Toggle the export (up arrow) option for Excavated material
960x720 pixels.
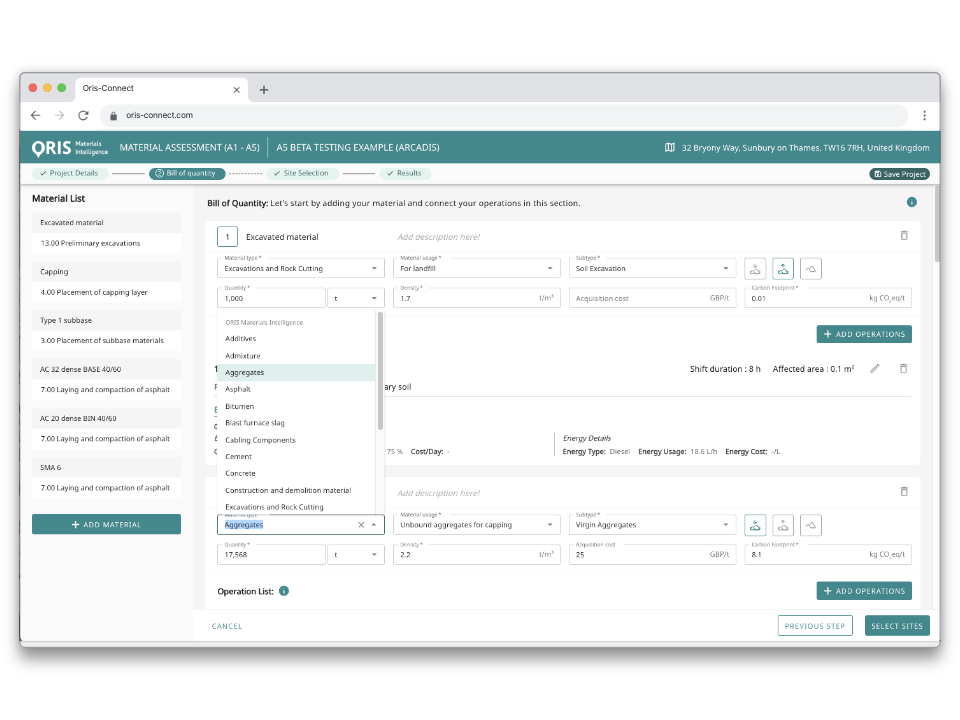click(783, 268)
